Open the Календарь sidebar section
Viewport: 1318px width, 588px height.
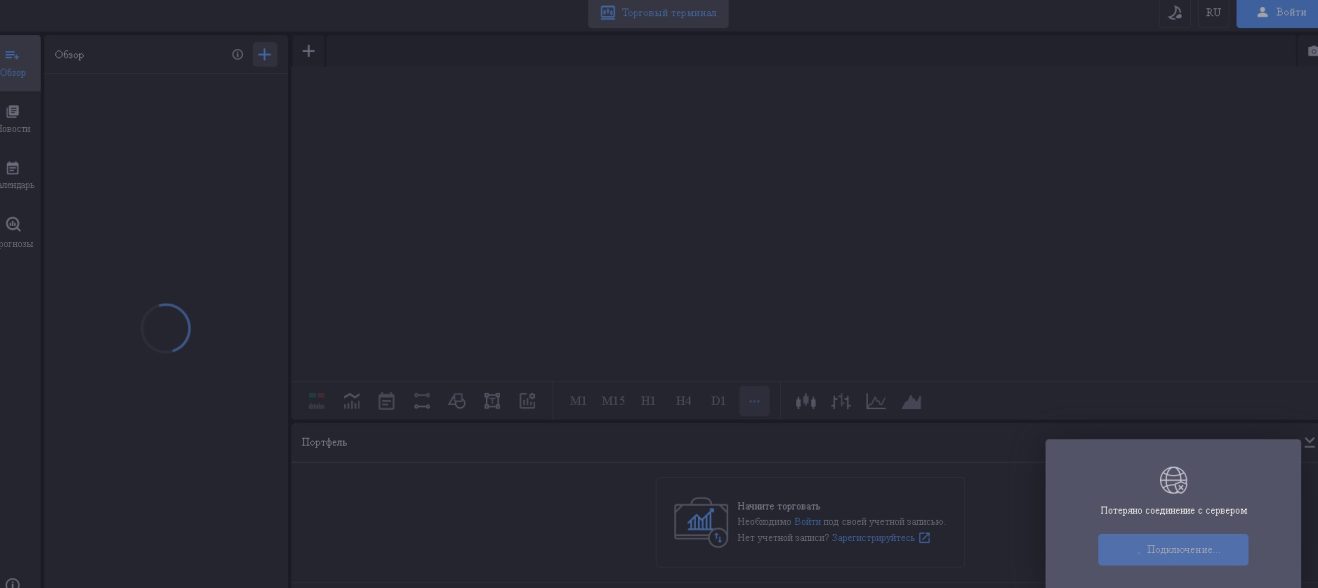pos(14,174)
